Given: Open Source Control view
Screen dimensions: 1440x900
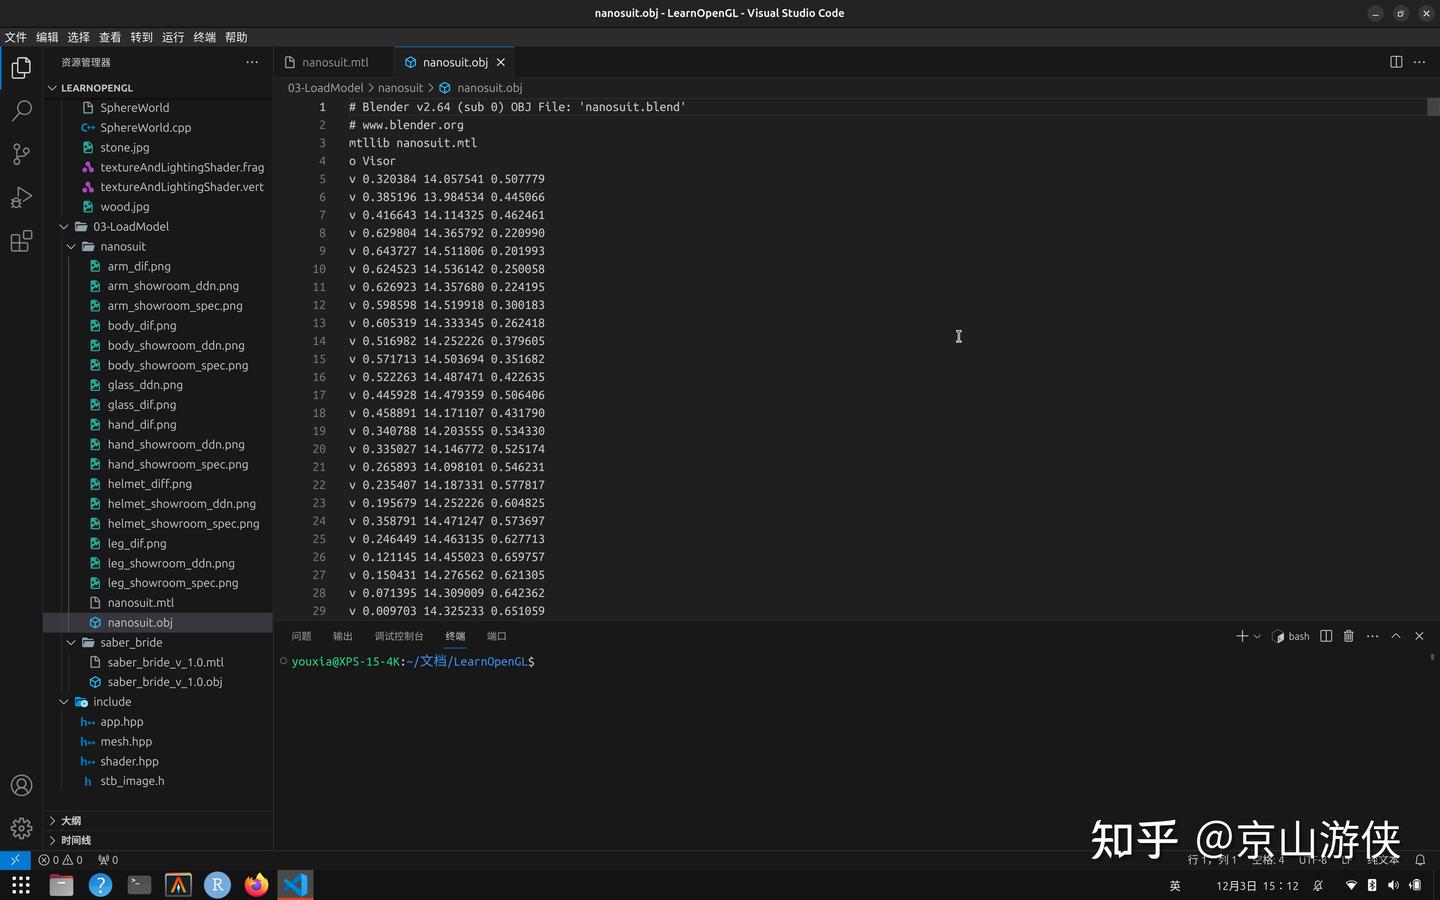Looking at the screenshot, I should (22, 154).
